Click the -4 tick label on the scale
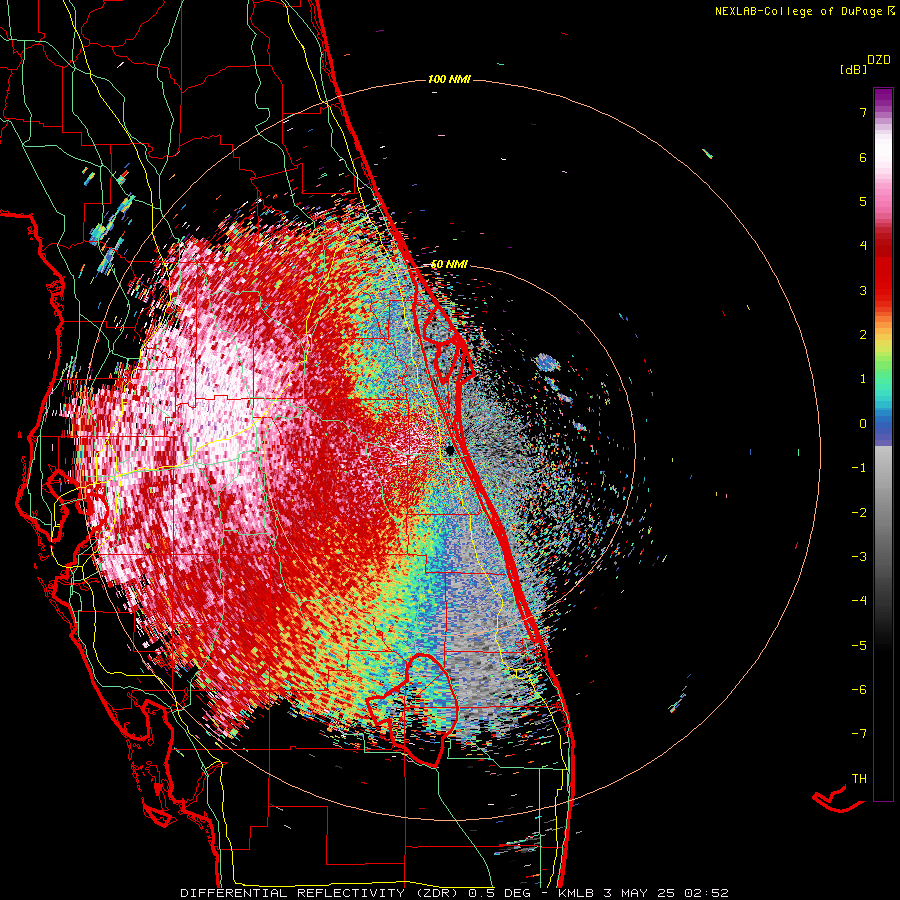Image resolution: width=900 pixels, height=900 pixels. 859,601
